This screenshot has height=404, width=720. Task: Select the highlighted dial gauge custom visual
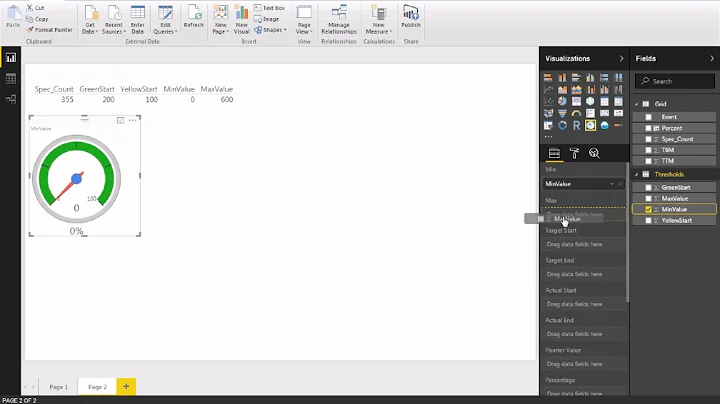click(x=591, y=125)
